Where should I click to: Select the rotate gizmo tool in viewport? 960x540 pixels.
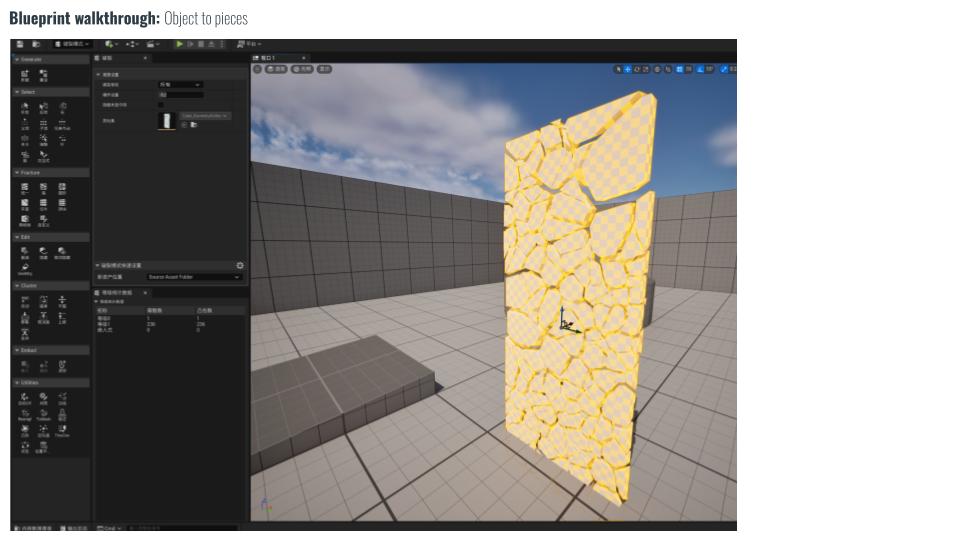637,69
